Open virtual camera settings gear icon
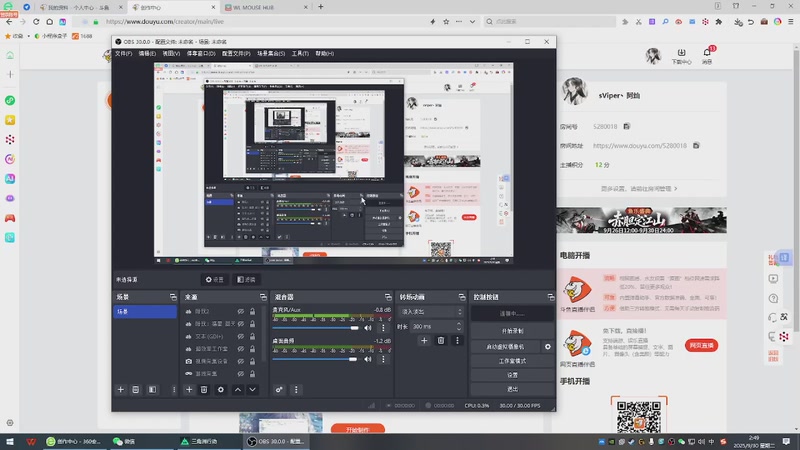This screenshot has height=450, width=800. (x=547, y=346)
